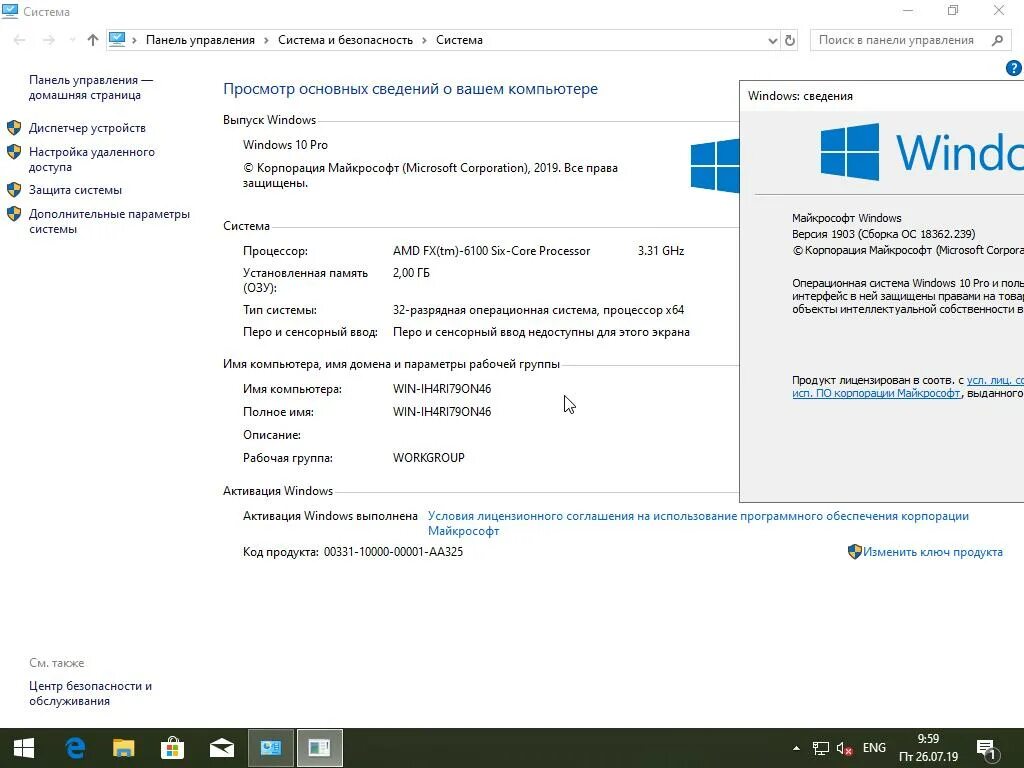This screenshot has height=768, width=1024.
Task: Expand chevron after Система и безопасность breadcrumb
Action: [424, 40]
